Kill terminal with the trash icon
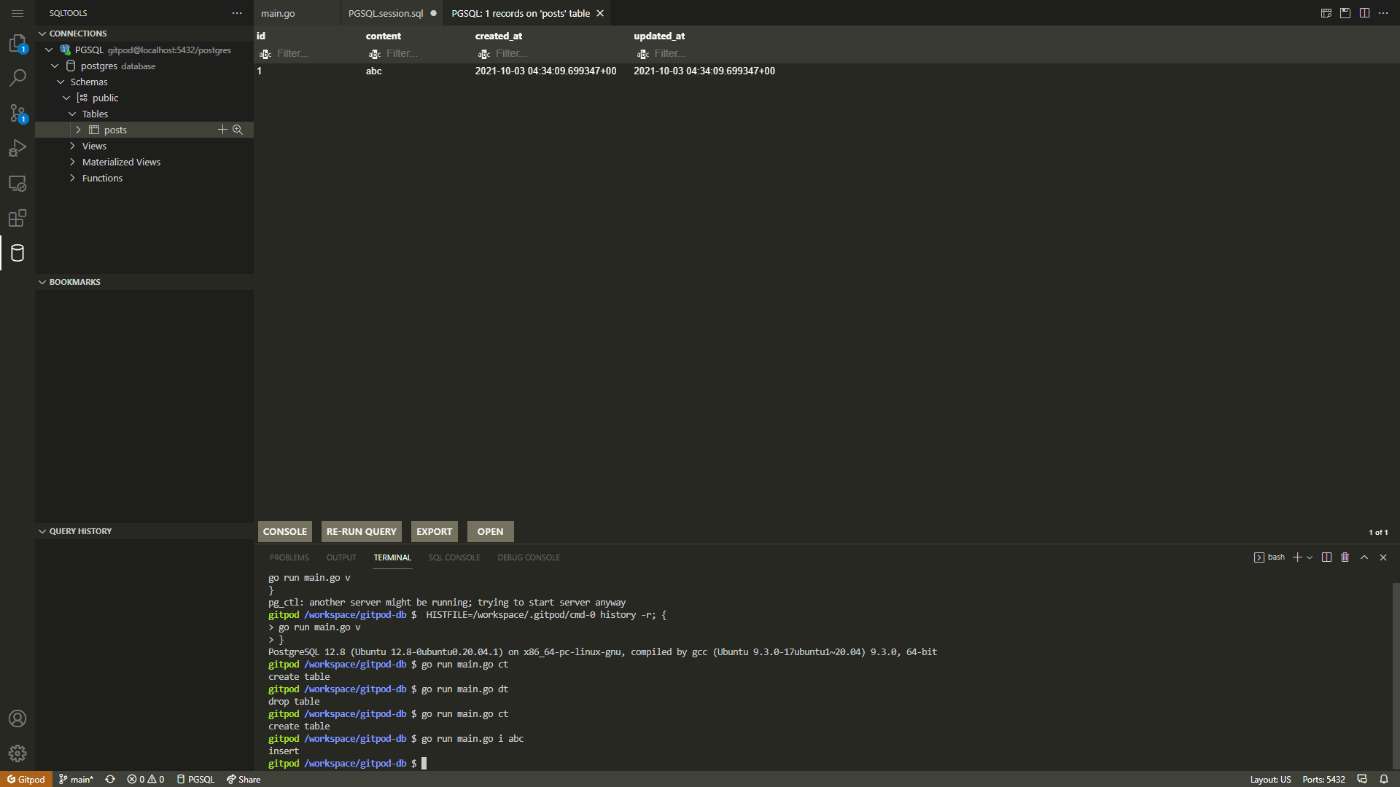 pos(1345,557)
